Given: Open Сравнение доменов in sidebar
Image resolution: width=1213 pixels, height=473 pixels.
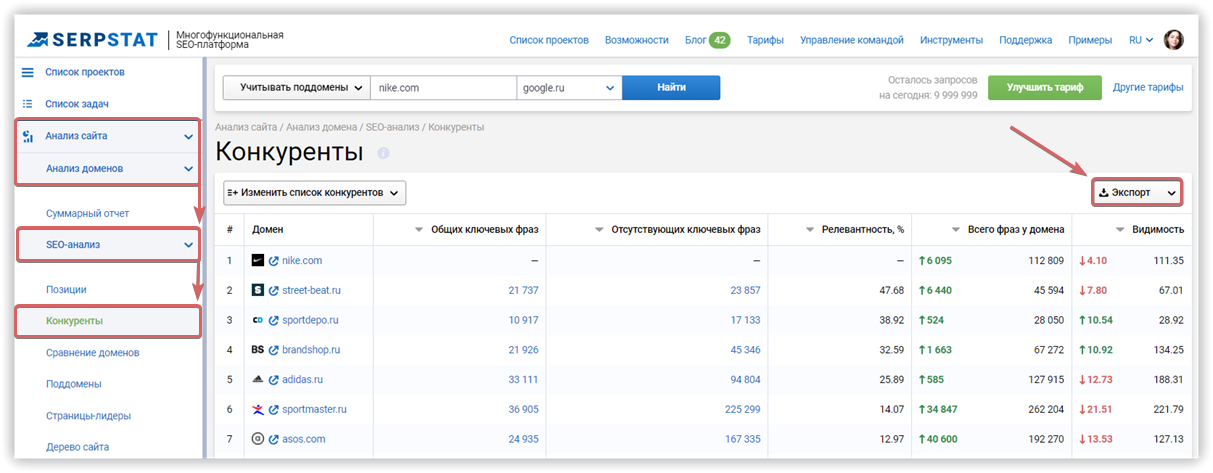Looking at the screenshot, I should pos(93,352).
